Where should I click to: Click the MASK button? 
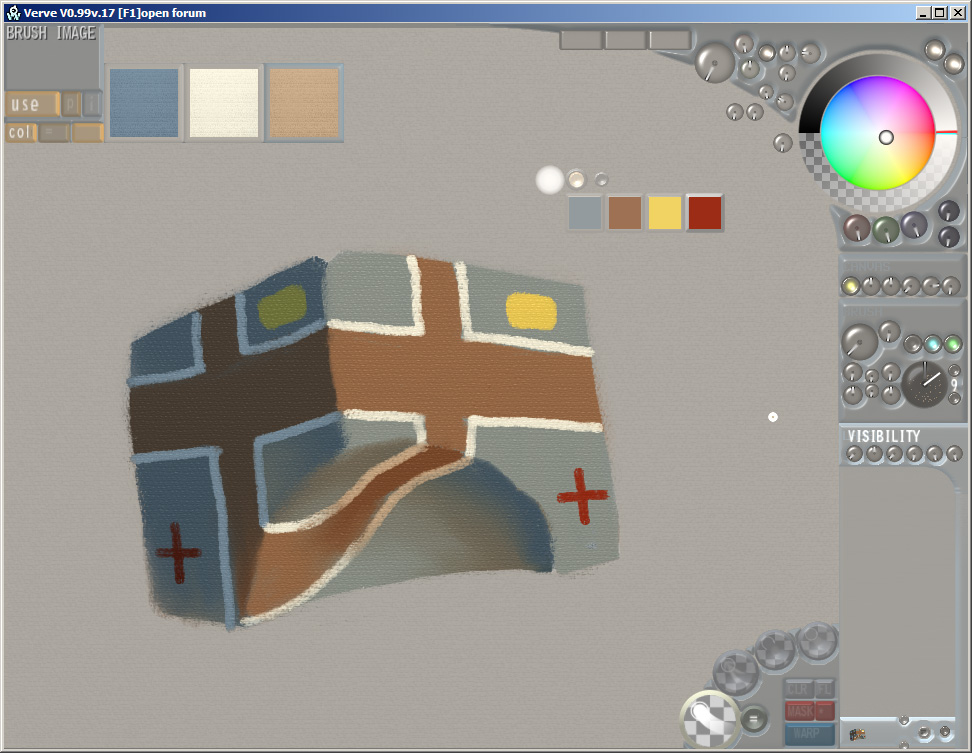[x=800, y=711]
